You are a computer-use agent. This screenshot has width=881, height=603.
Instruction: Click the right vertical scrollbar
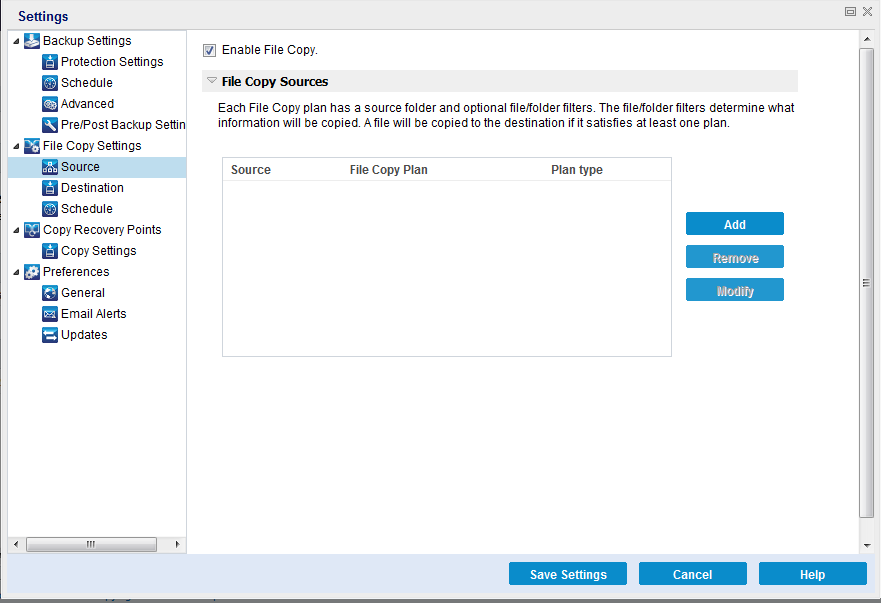(x=866, y=280)
